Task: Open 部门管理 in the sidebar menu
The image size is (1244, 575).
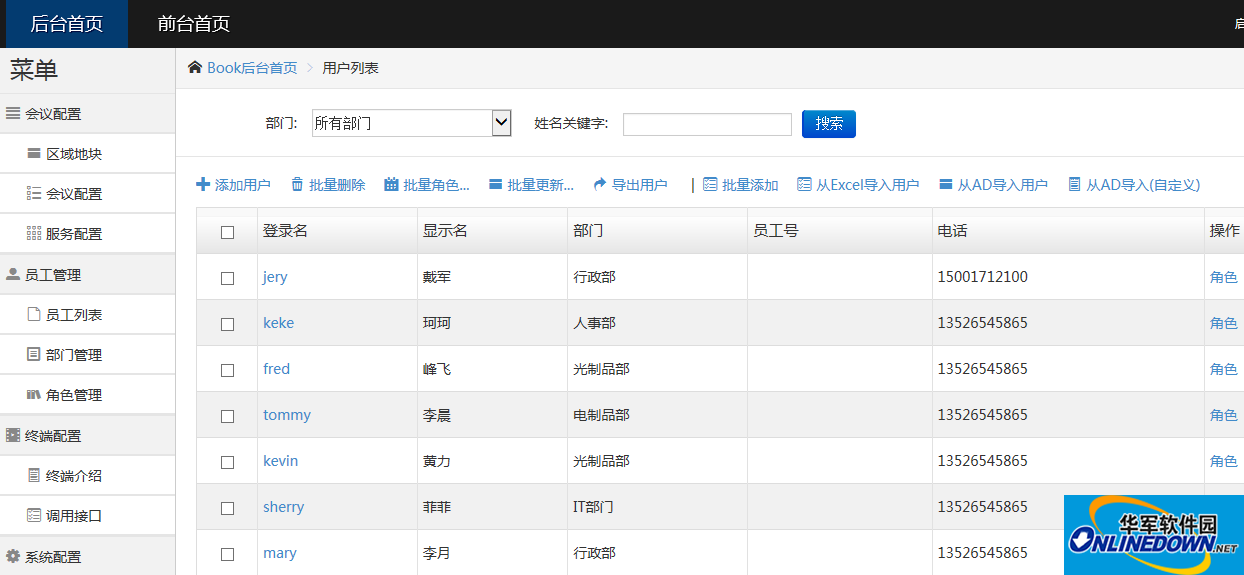Action: point(73,355)
